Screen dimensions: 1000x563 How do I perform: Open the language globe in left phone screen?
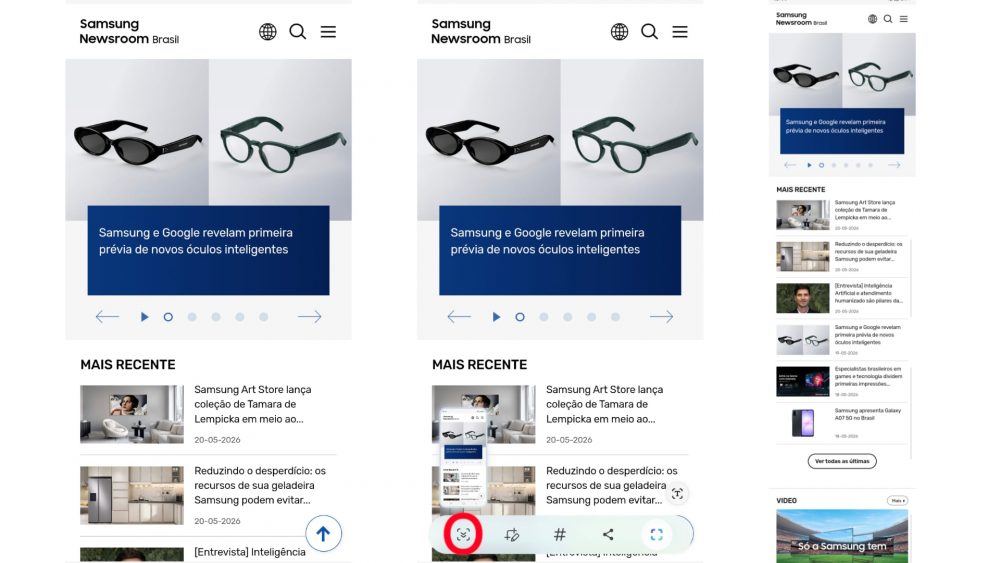point(268,31)
